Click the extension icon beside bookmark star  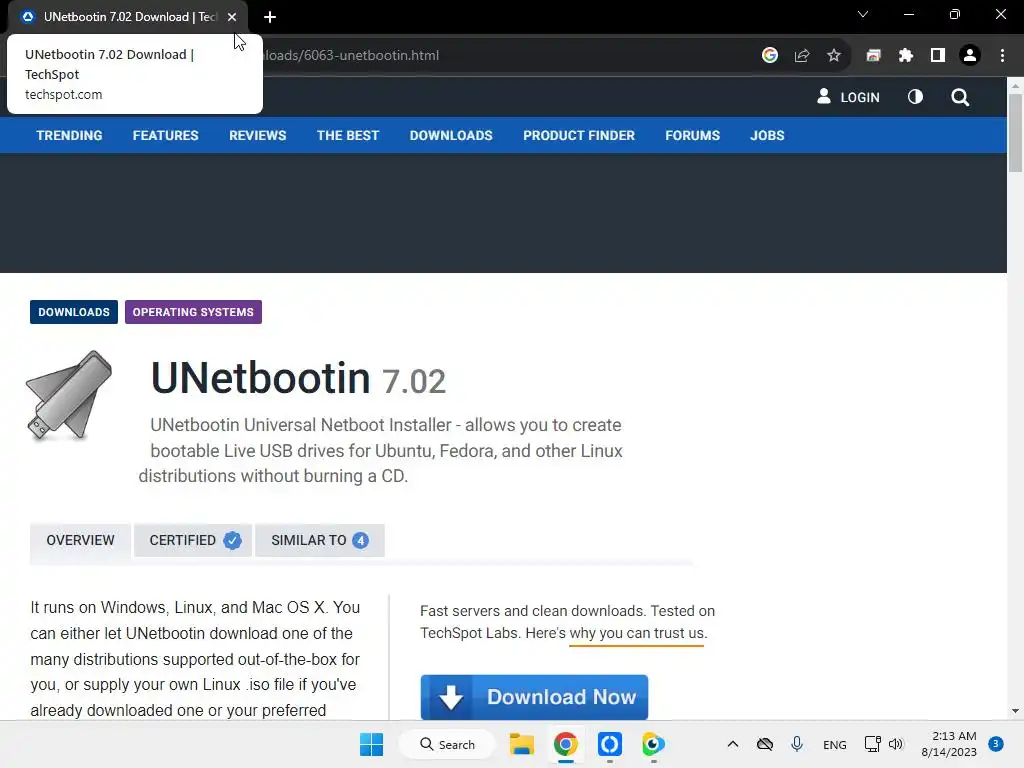tap(874, 56)
